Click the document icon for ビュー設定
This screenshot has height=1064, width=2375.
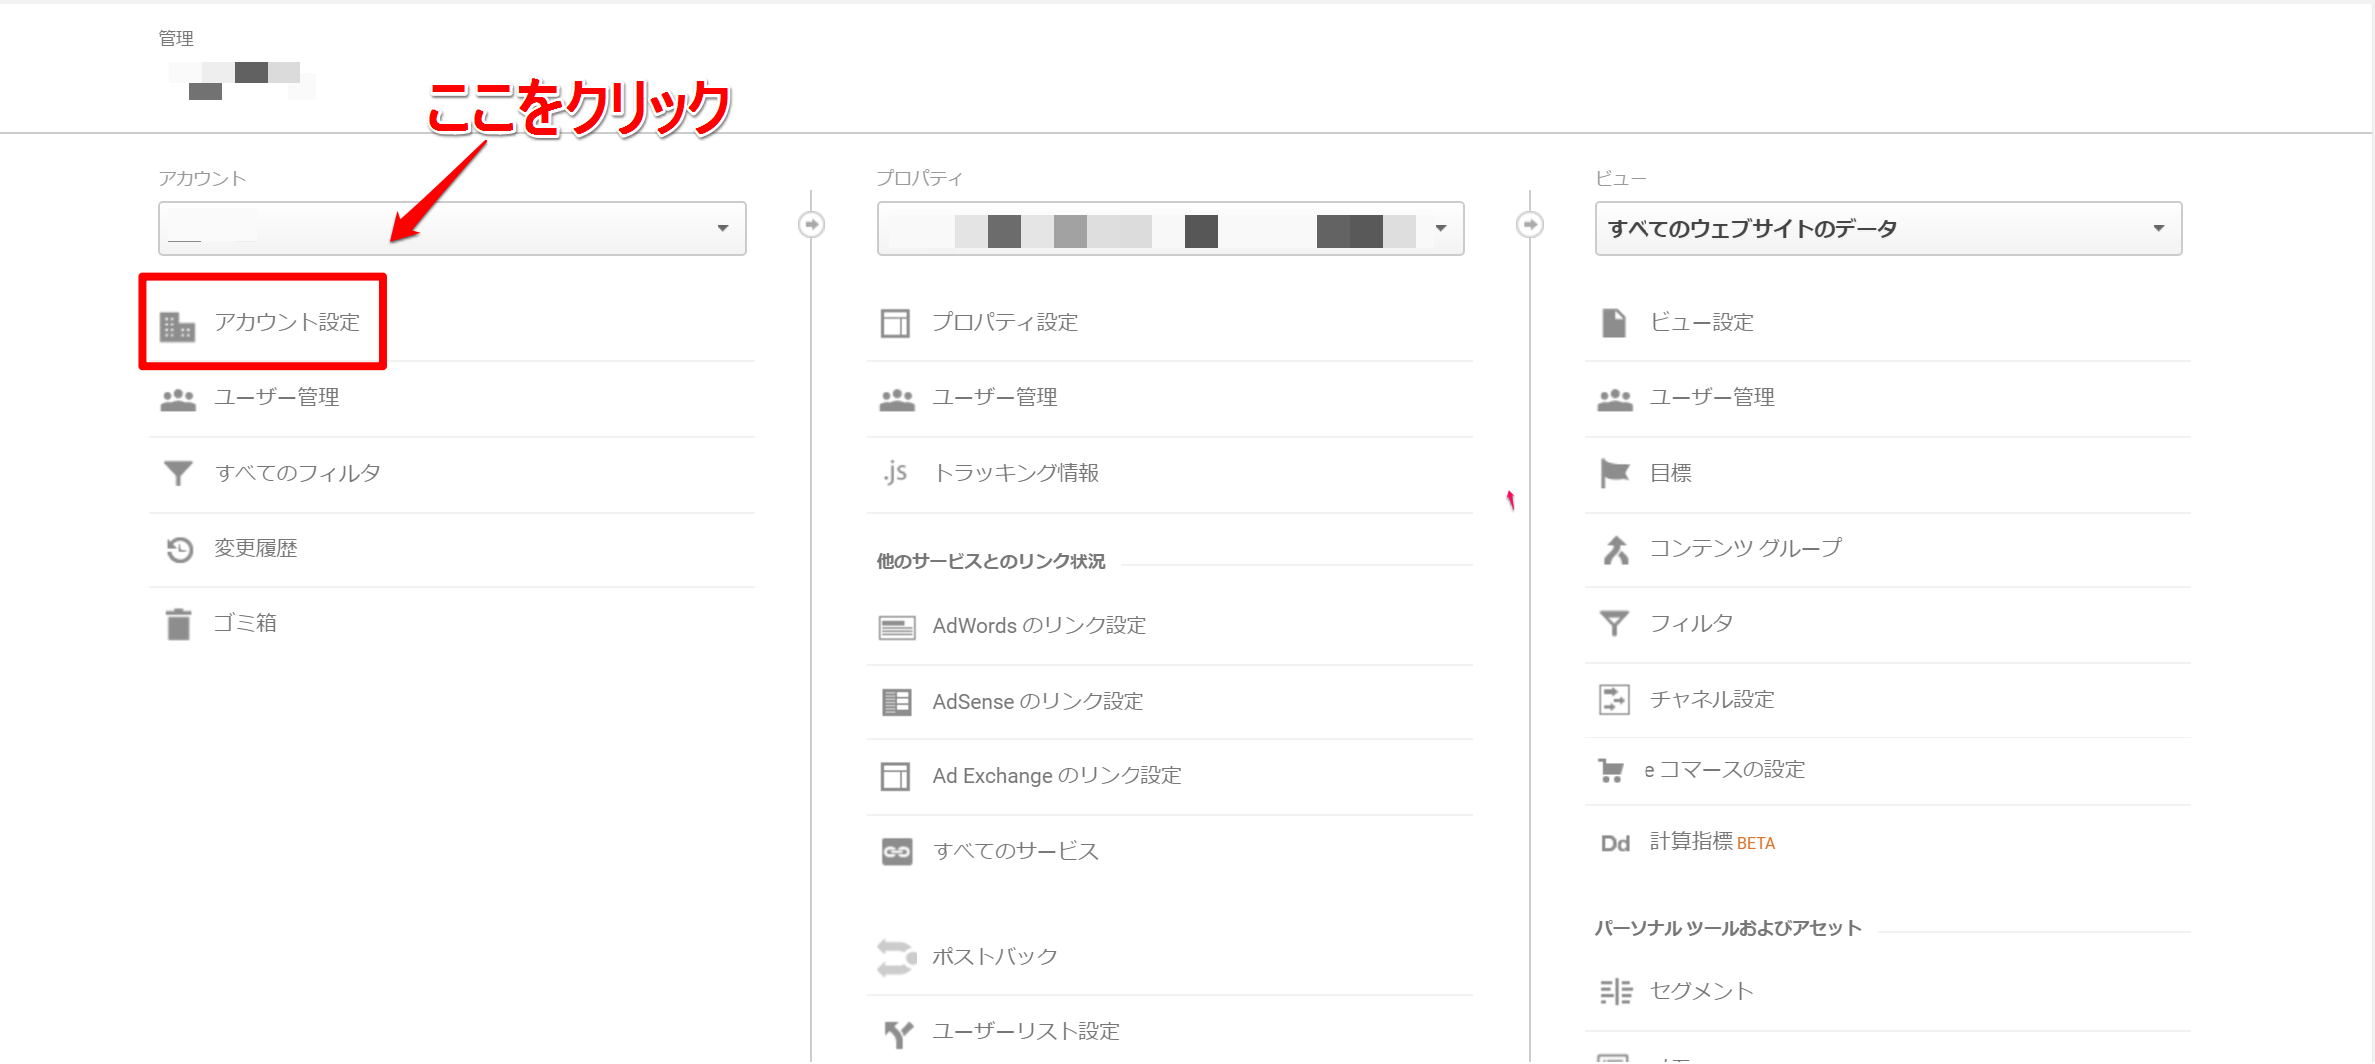click(1614, 323)
